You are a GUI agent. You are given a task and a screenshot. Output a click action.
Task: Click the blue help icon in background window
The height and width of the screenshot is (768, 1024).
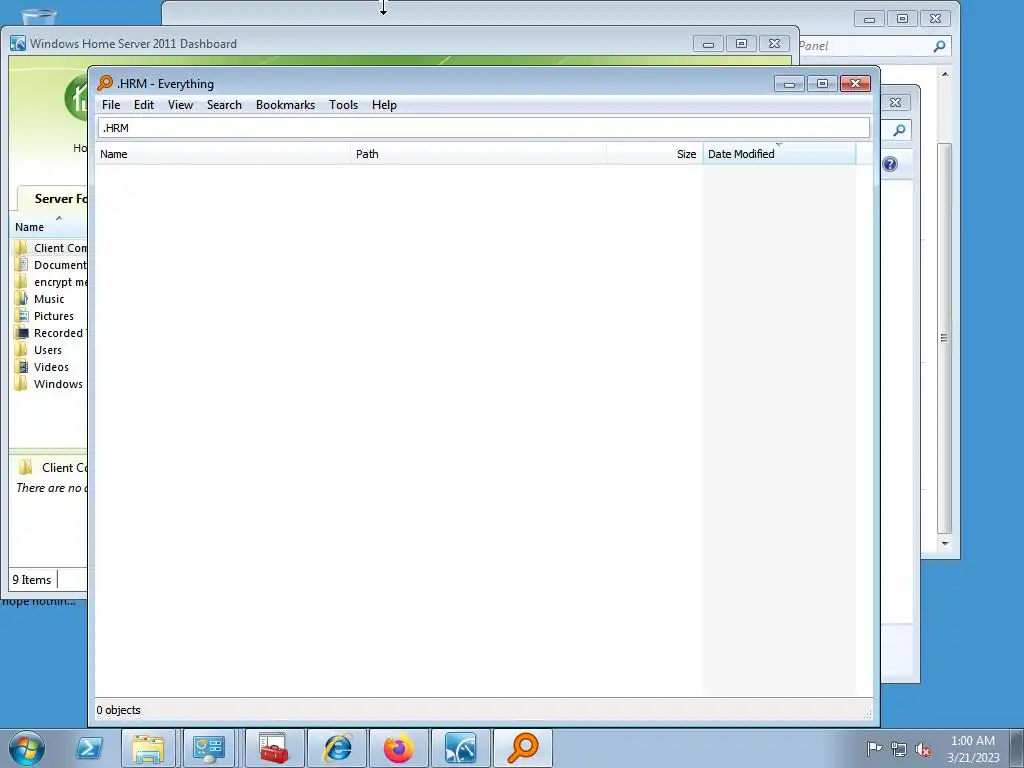pos(889,164)
